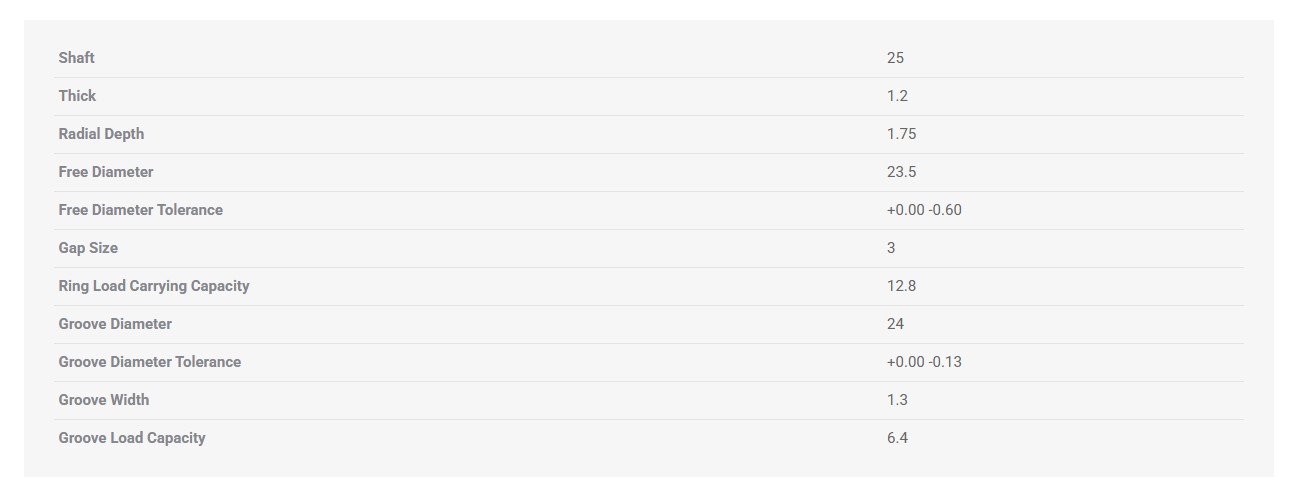
Task: Click the Groove Diameter Tolerance label
Action: 150,362
